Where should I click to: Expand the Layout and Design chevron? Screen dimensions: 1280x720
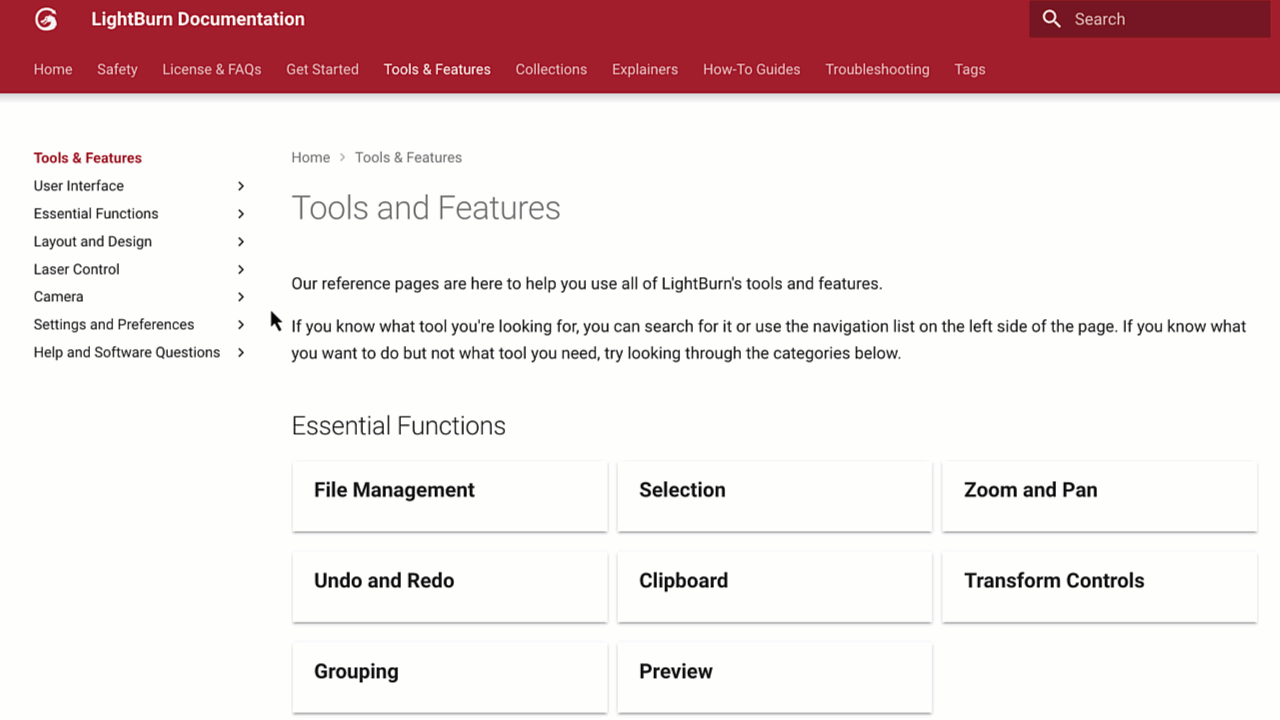pyautogui.click(x=241, y=242)
